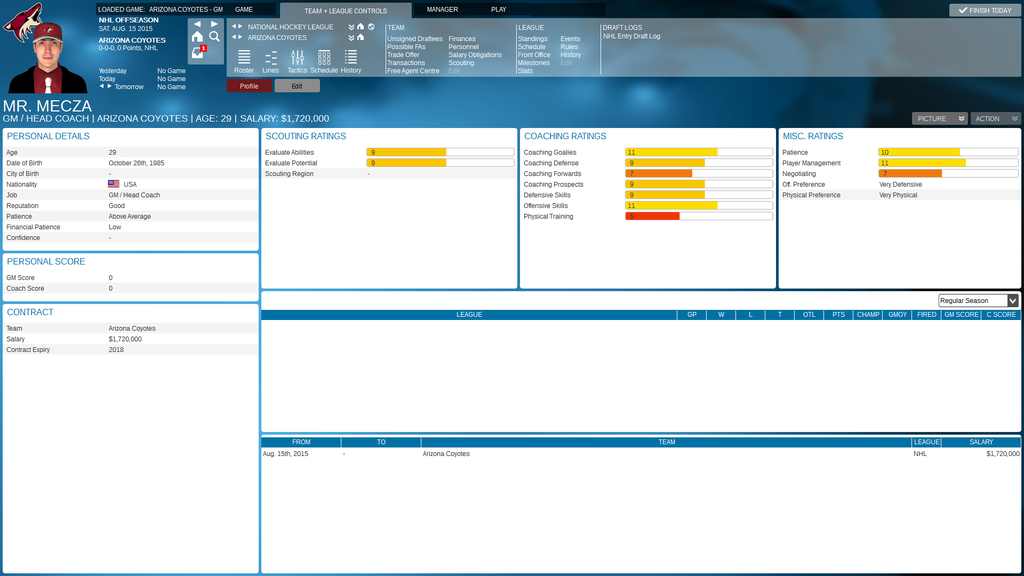The image size is (1024, 576).
Task: Go back with the left navigation arrow above Home
Action: click(x=197, y=24)
